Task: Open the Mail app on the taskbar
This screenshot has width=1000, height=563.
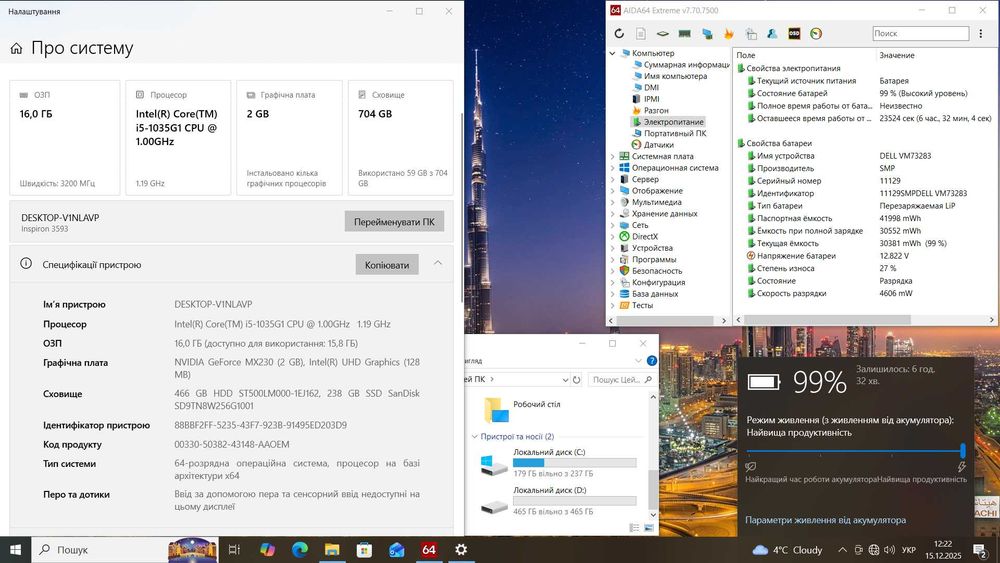Action: [x=396, y=550]
